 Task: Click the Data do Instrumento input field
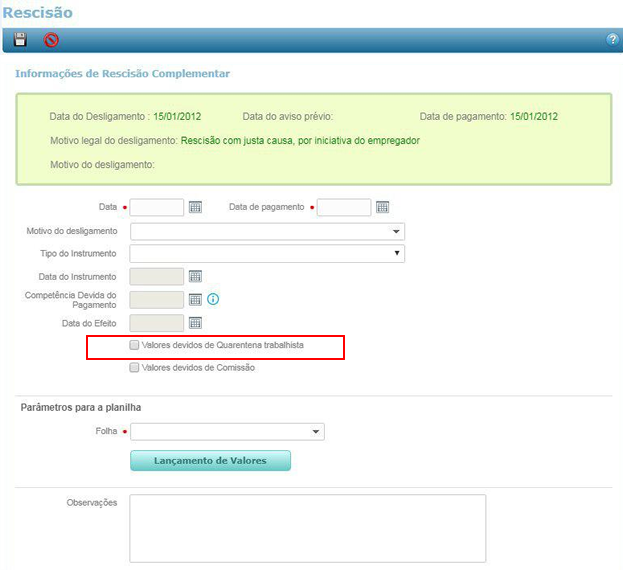click(x=157, y=276)
